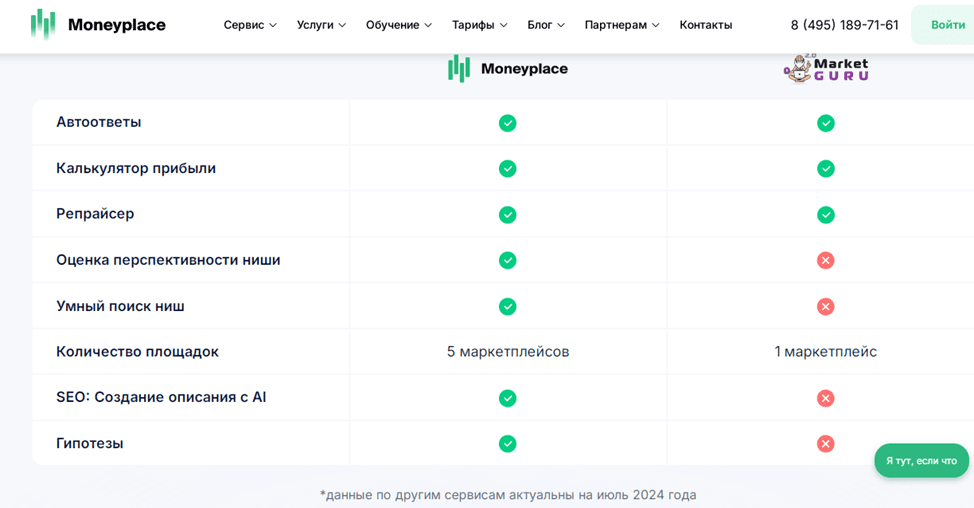Viewport: 974px width, 508px height.
Task: Open the Тарифы dropdown
Action: point(479,25)
